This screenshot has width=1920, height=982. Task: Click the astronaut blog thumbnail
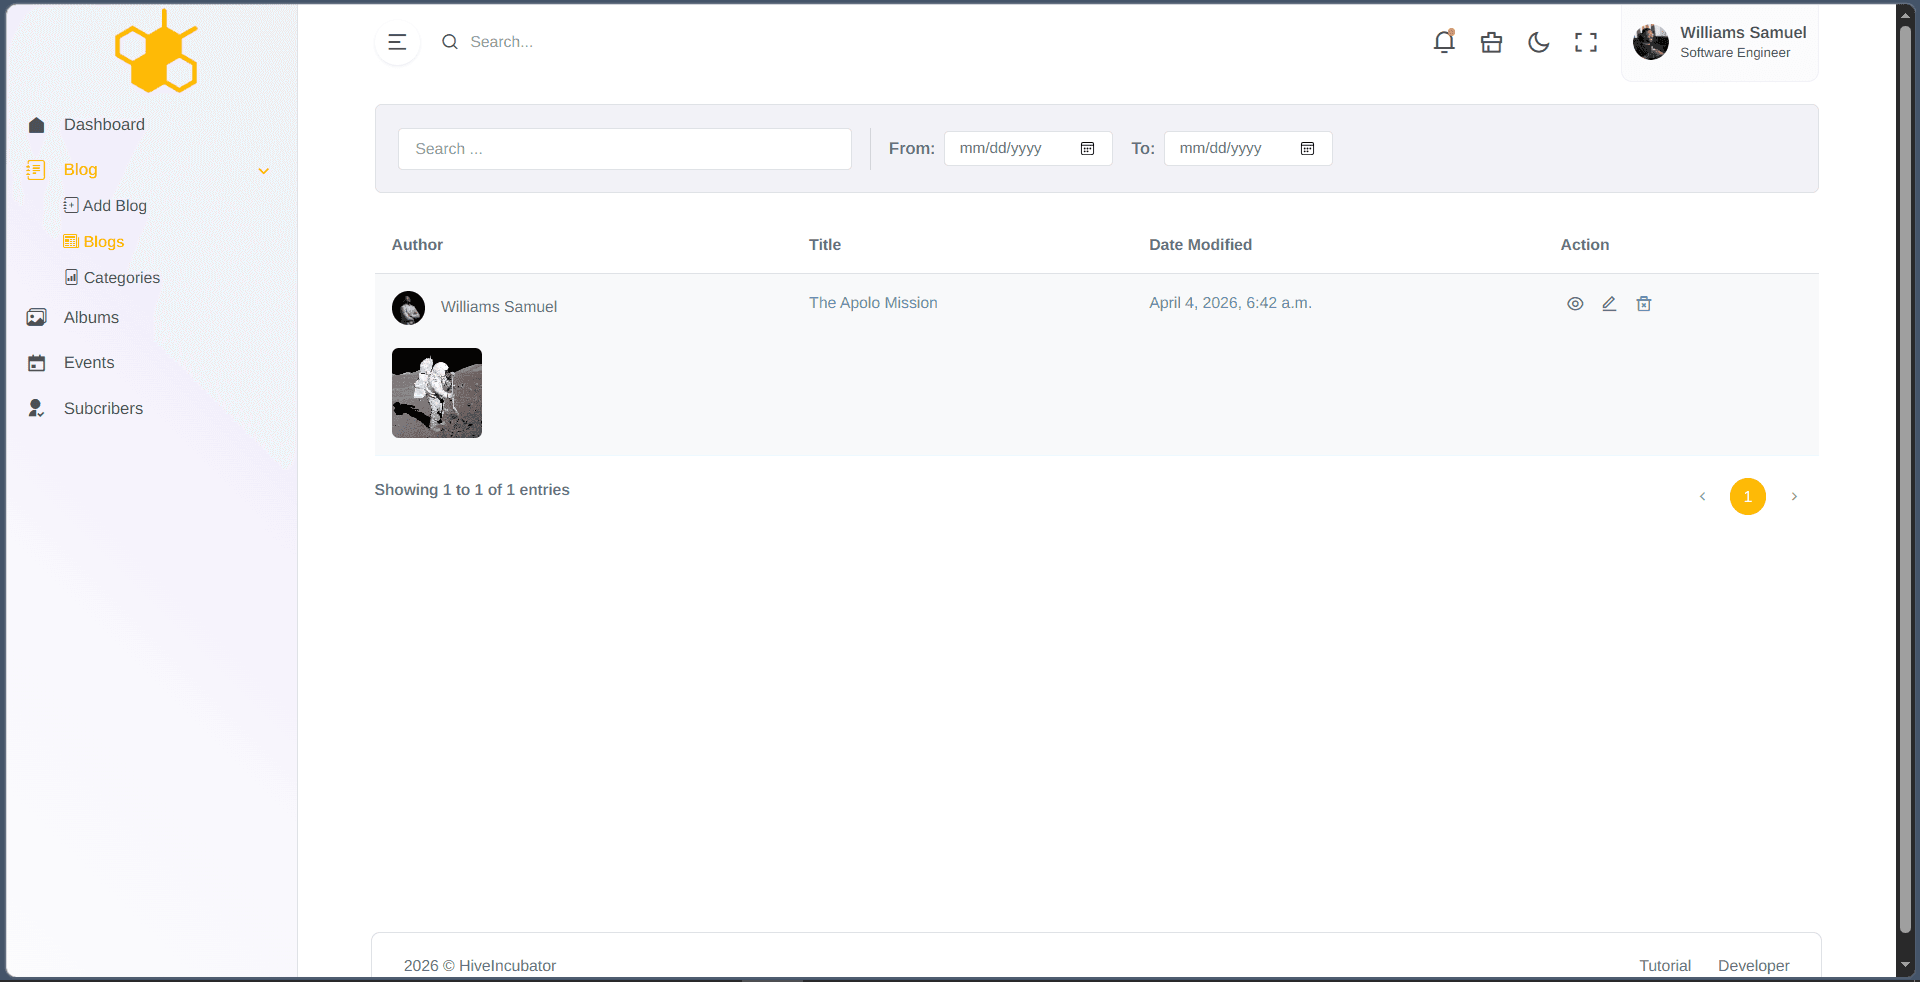(x=437, y=393)
